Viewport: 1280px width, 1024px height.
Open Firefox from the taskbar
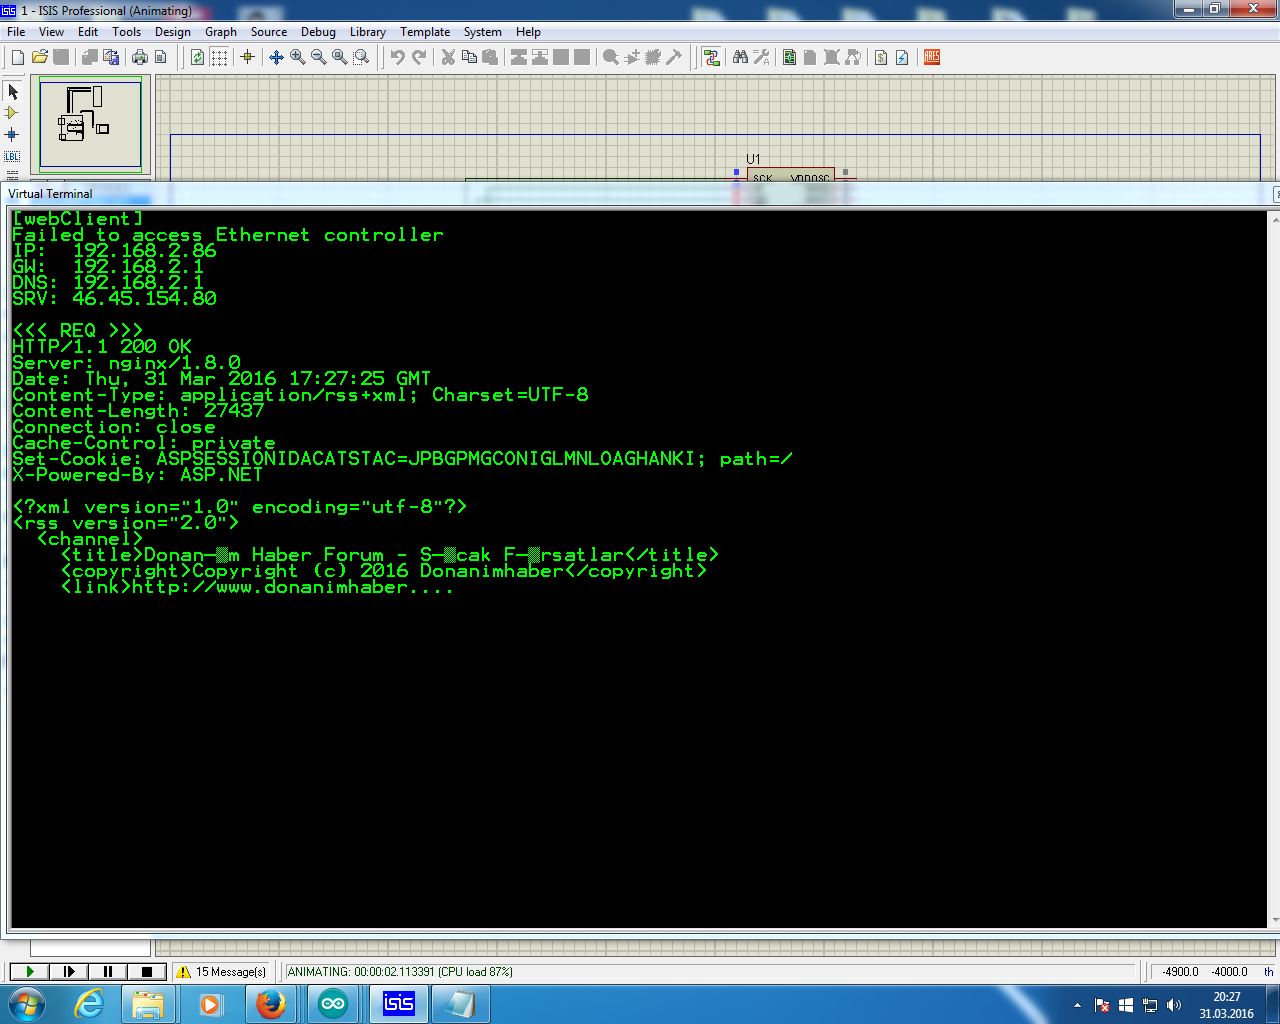(270, 1004)
